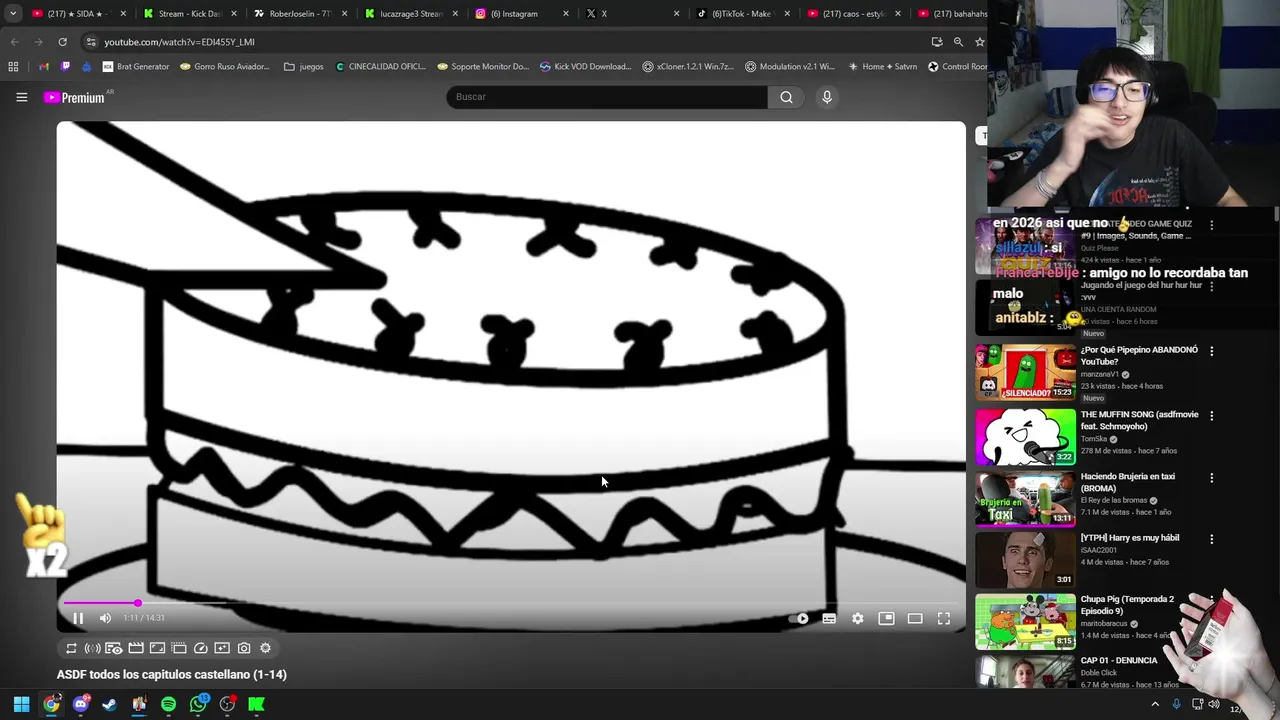Viewport: 1280px width, 720px height.
Task: Open the tab search dropdown arrow
Action: pos(13,14)
